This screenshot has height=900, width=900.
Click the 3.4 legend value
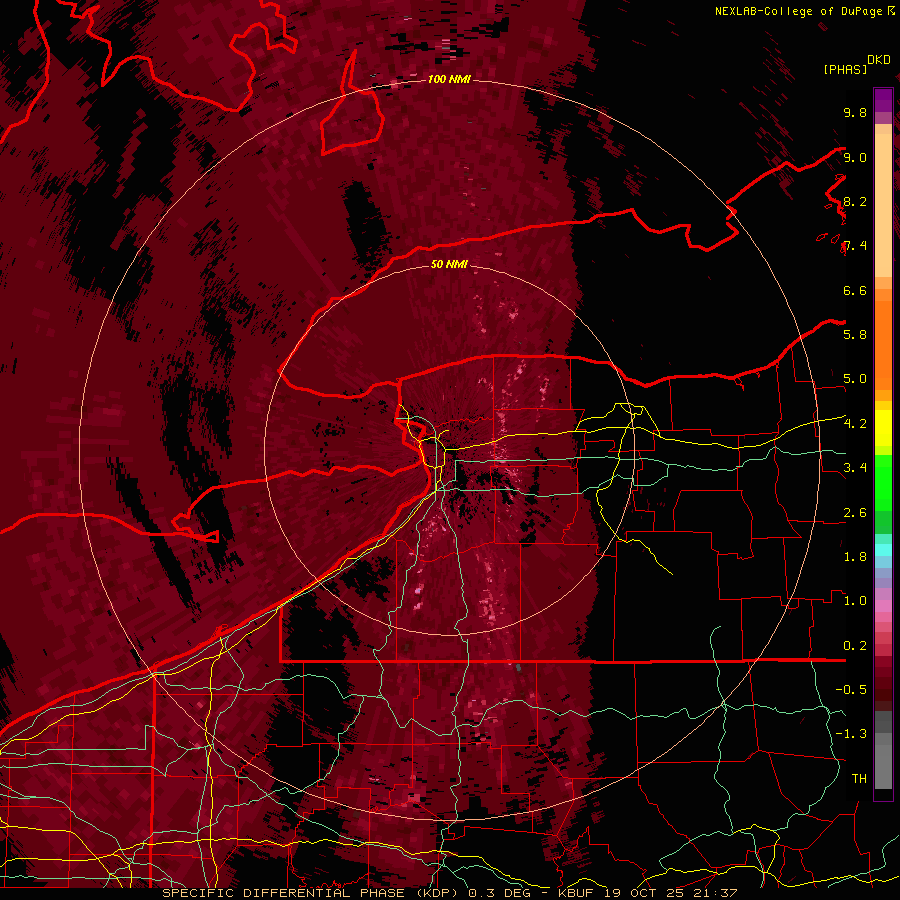pos(855,468)
